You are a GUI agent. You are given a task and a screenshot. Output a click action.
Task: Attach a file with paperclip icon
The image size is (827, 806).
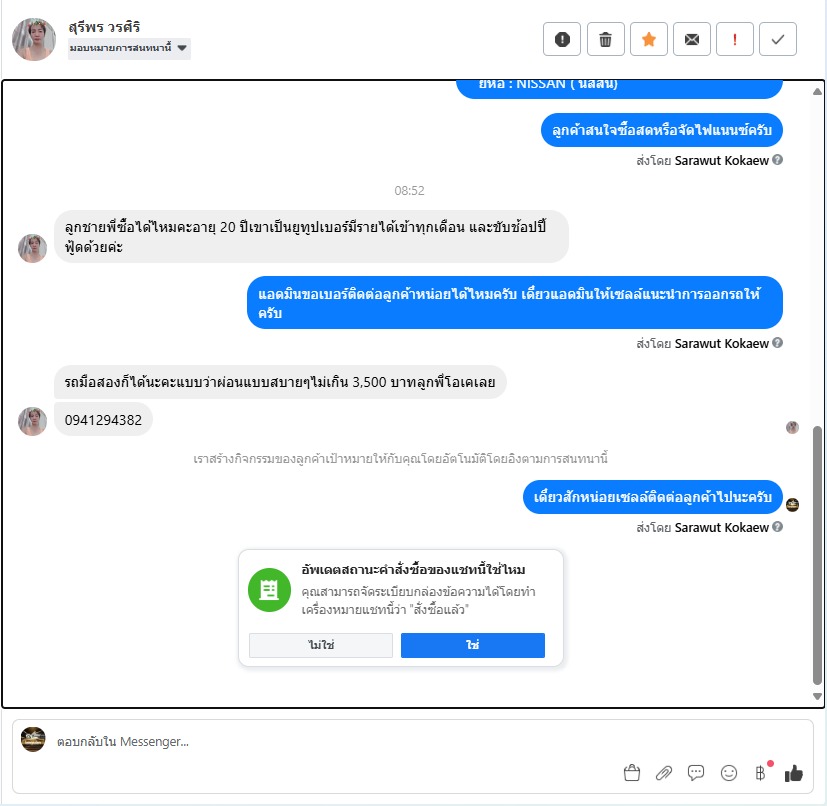click(x=663, y=773)
